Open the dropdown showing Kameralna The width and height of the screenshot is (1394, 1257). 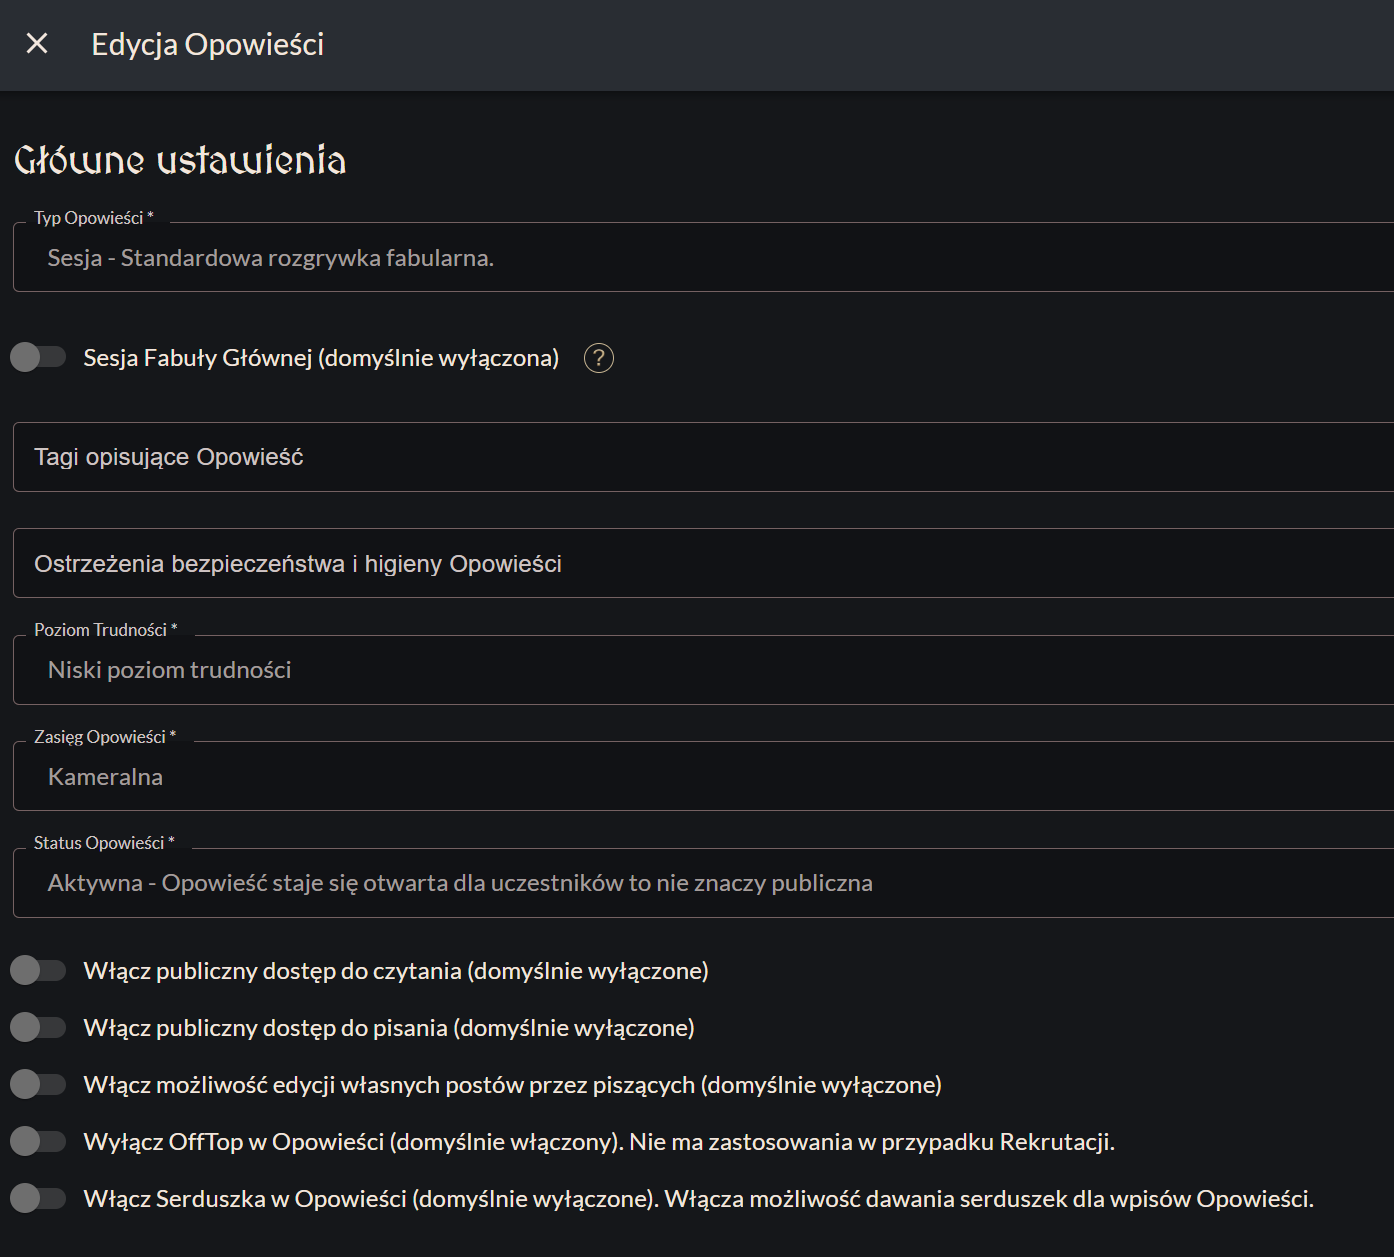pos(700,777)
